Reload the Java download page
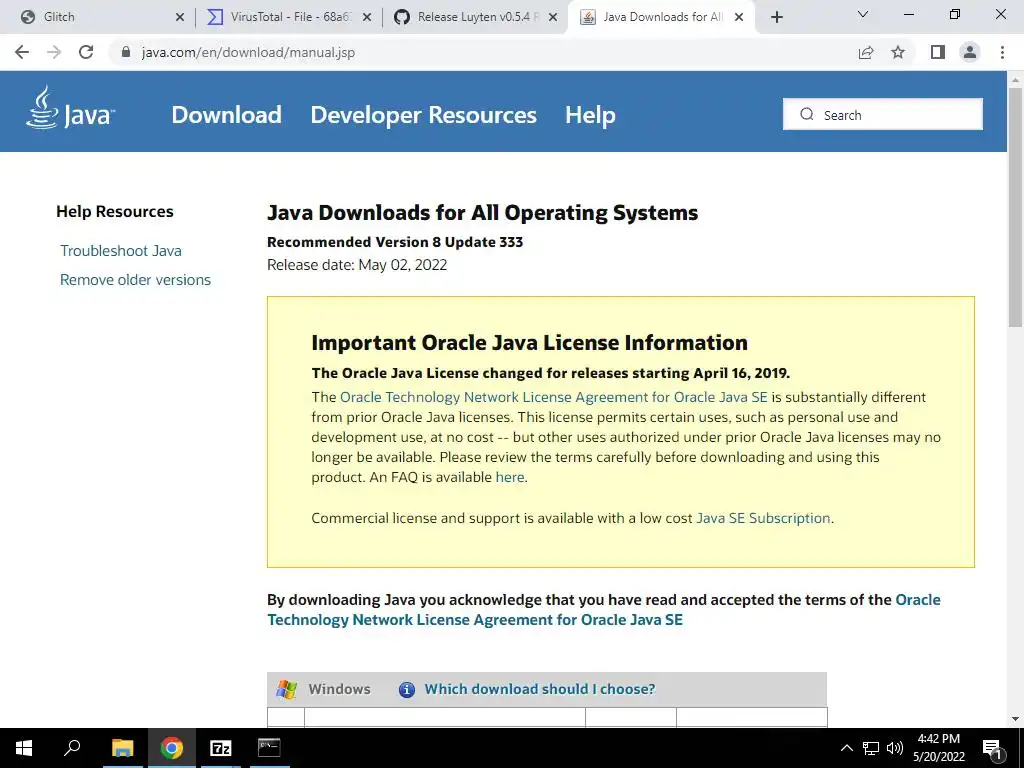The height and width of the screenshot is (768, 1024). click(x=86, y=52)
